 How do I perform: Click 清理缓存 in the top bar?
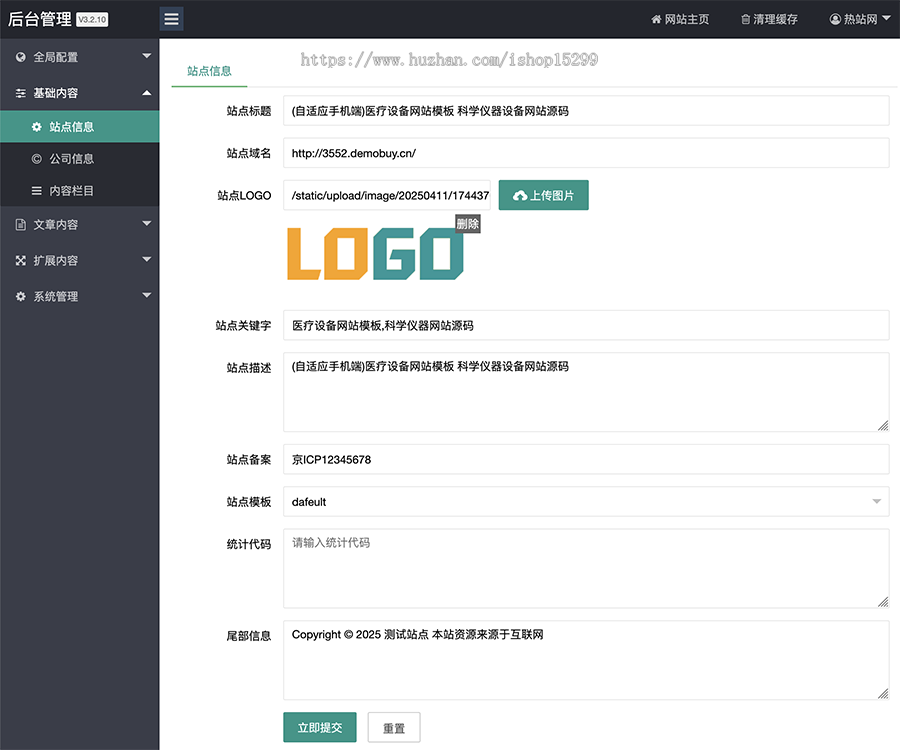pos(769,20)
